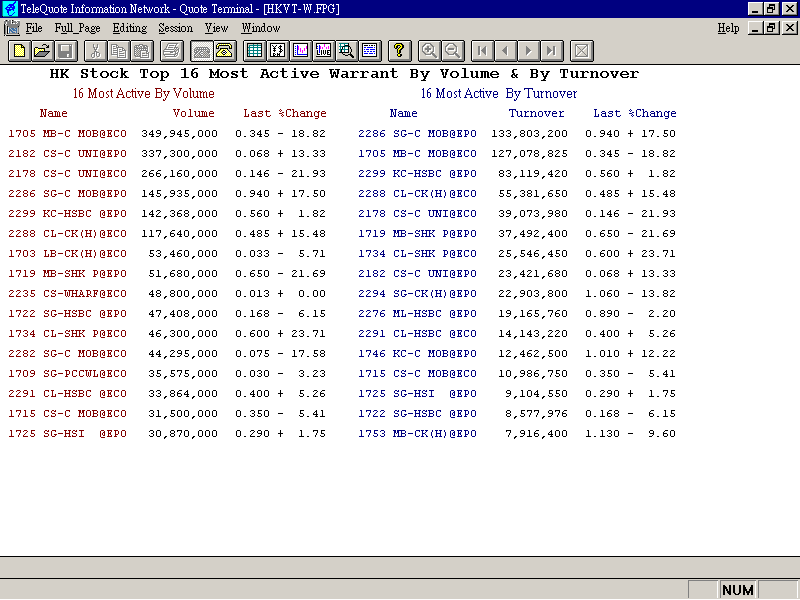Select turnover row 1753 MB-CK(H)@EPO
This screenshot has height=600, width=800.
pos(517,434)
